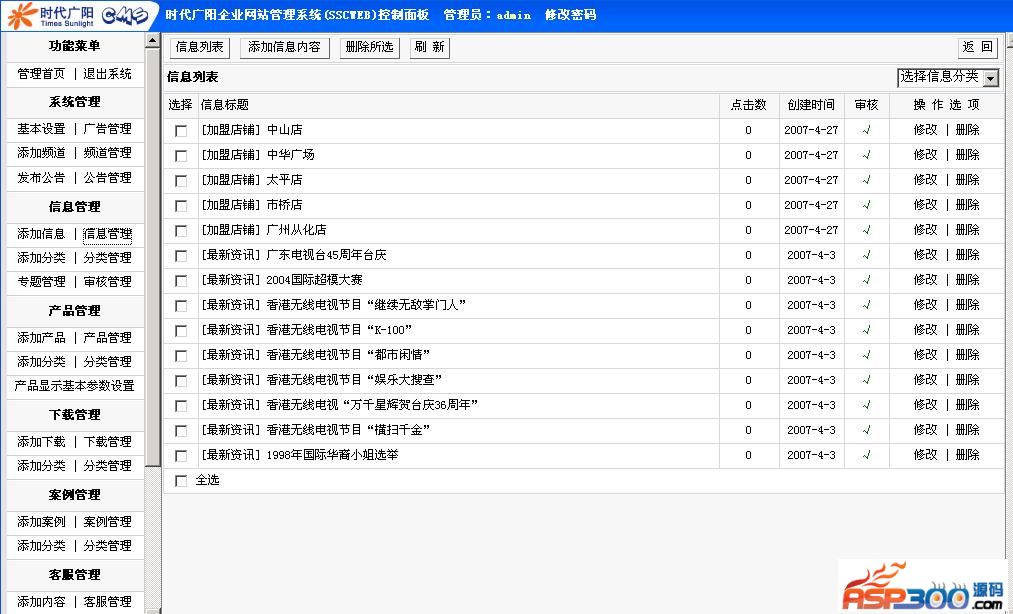Click the 信息标题 column header
The width and height of the screenshot is (1013, 614).
(225, 105)
